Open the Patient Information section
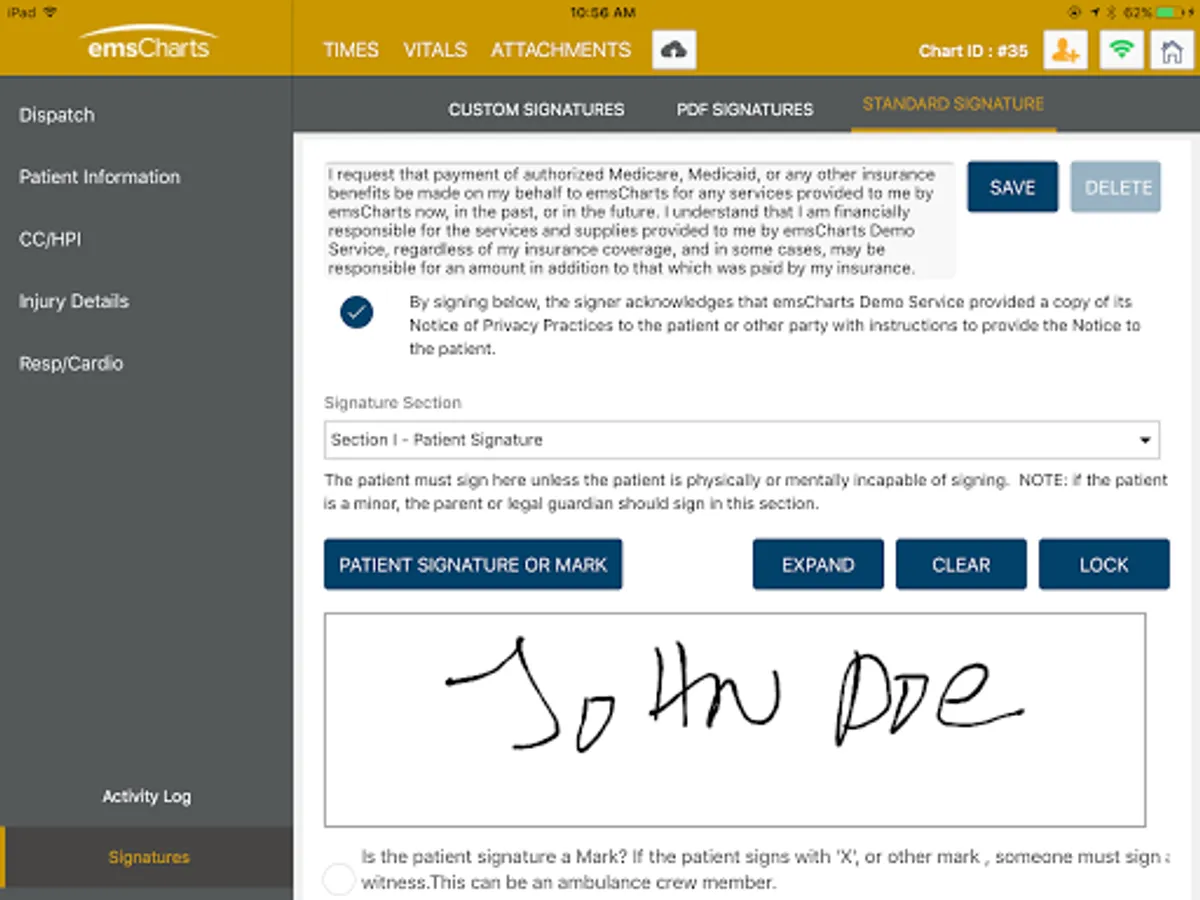Screen dimensions: 1200x900 (100, 177)
